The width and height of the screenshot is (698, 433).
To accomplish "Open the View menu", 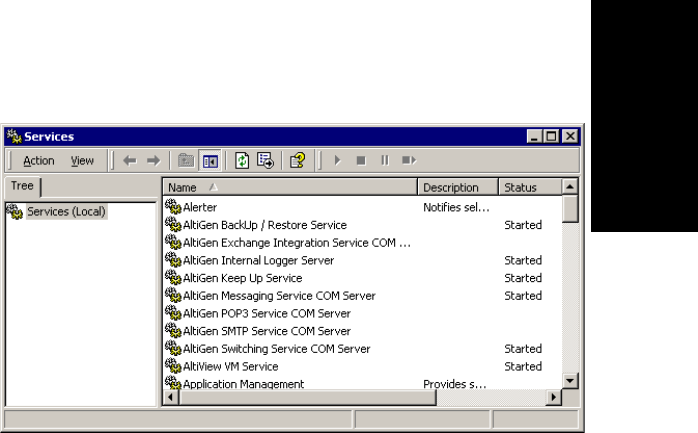I will (x=82, y=161).
